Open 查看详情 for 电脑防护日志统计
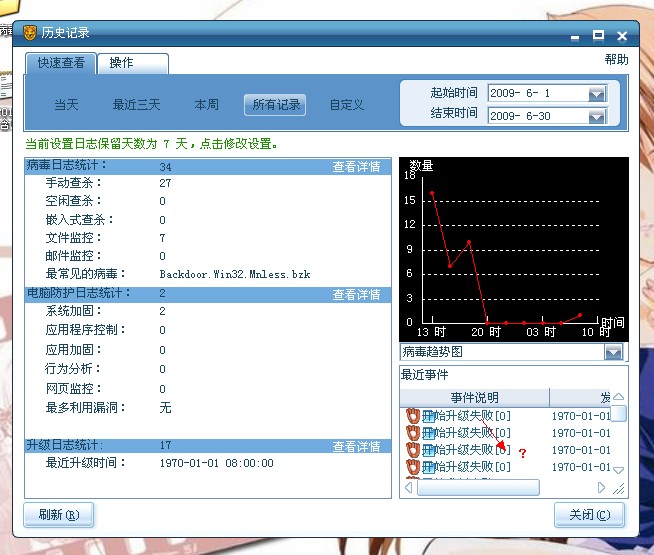The height and width of the screenshot is (555, 654). pos(356,295)
